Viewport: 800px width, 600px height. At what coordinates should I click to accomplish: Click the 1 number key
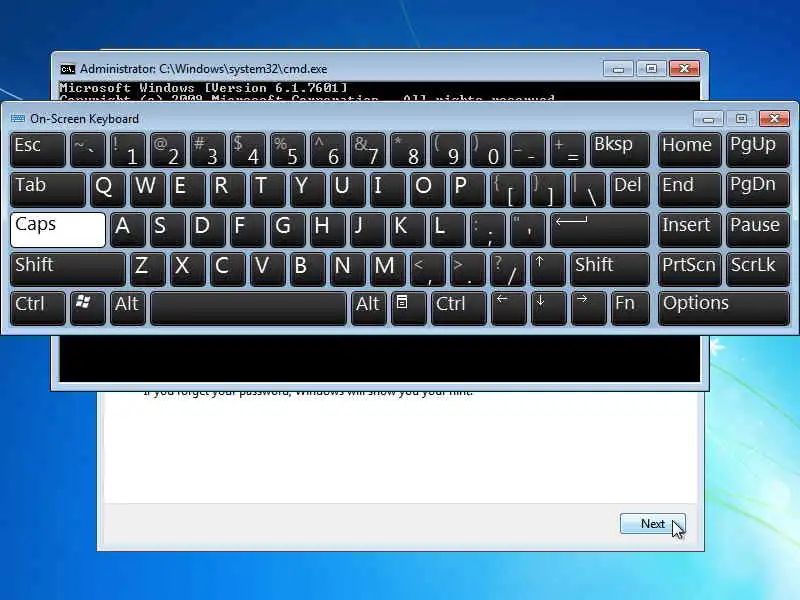pos(128,149)
